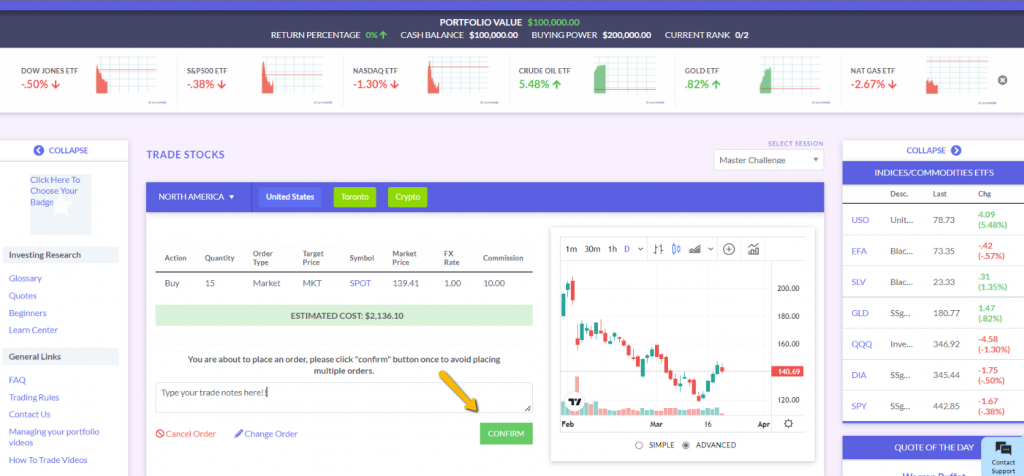Viewport: 1024px width, 476px height.
Task: Open the chart indicators icon
Action: click(x=754, y=249)
